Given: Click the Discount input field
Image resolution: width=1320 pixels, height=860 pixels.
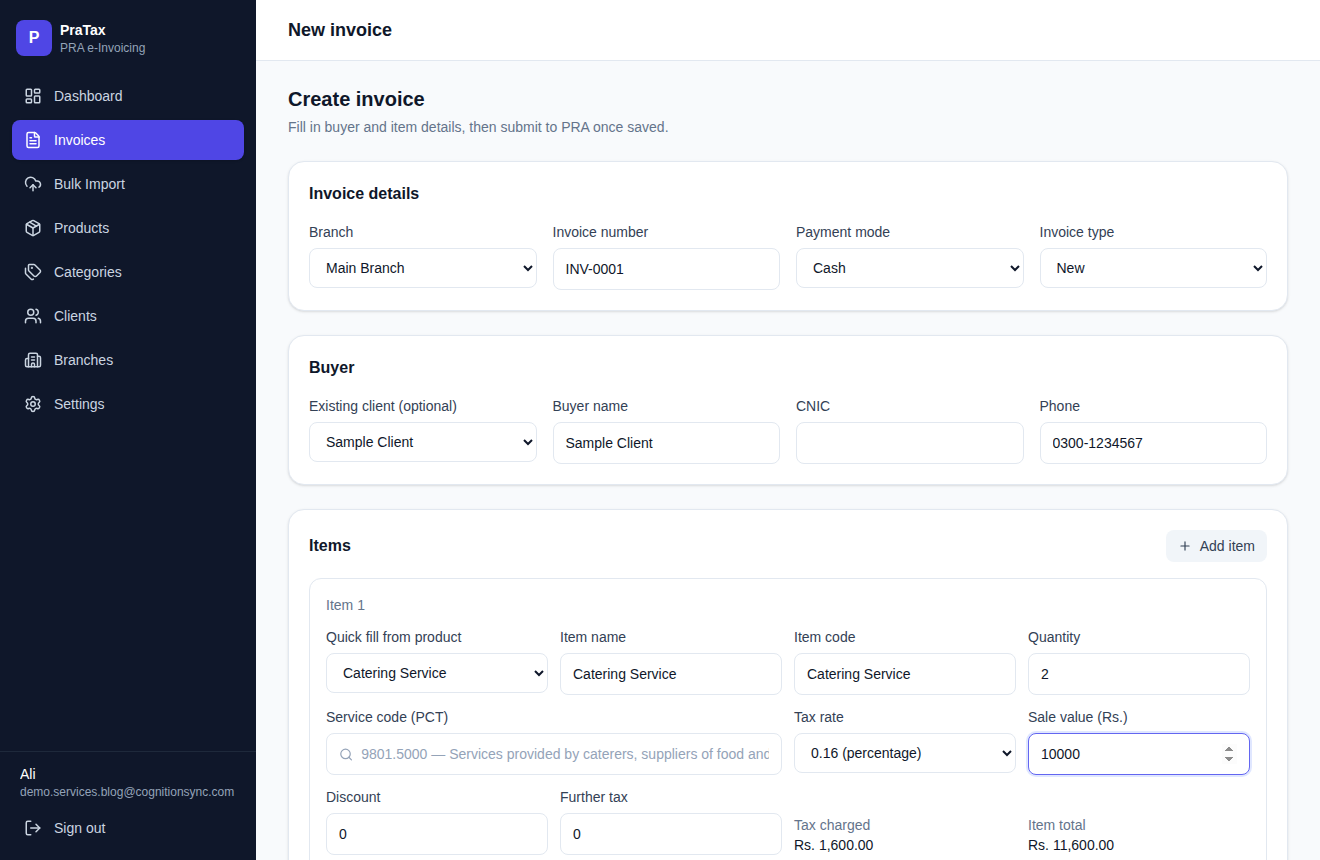Looking at the screenshot, I should 437,834.
